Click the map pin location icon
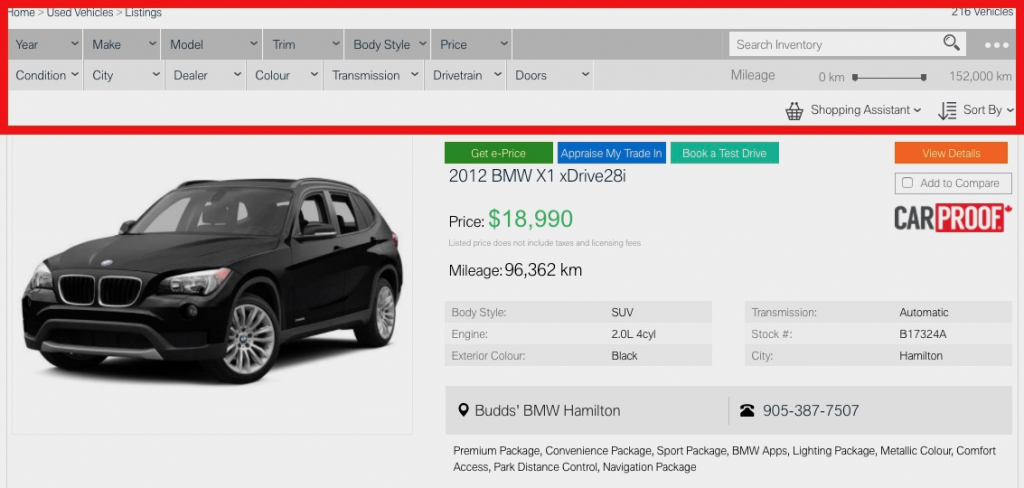Screen dimensions: 1024x488 point(464,410)
